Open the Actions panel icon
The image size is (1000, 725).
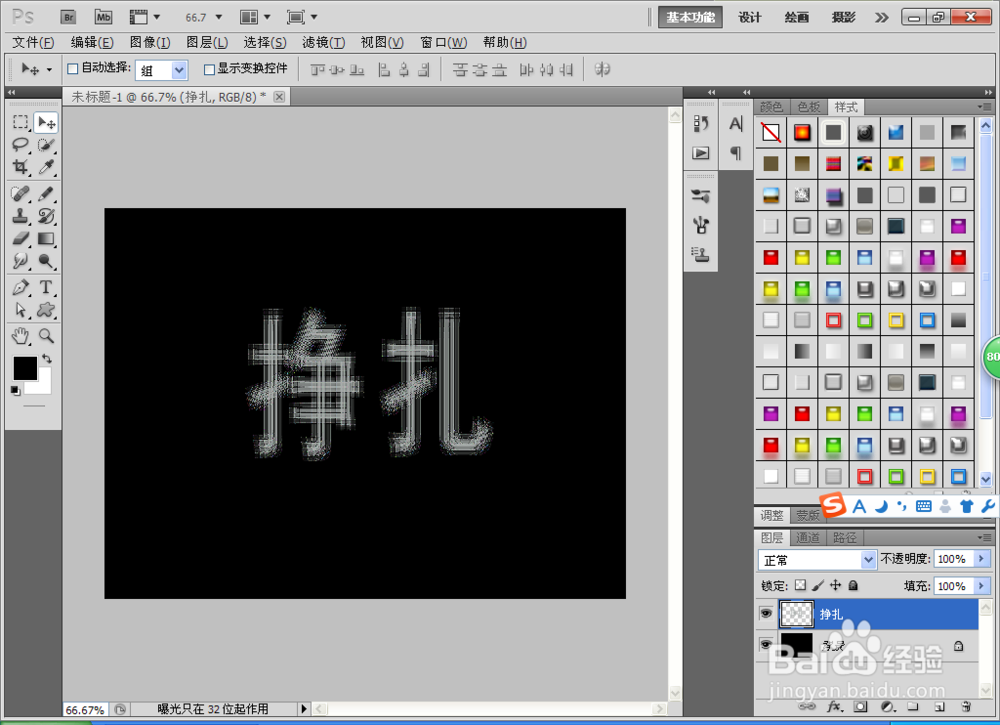[701, 153]
